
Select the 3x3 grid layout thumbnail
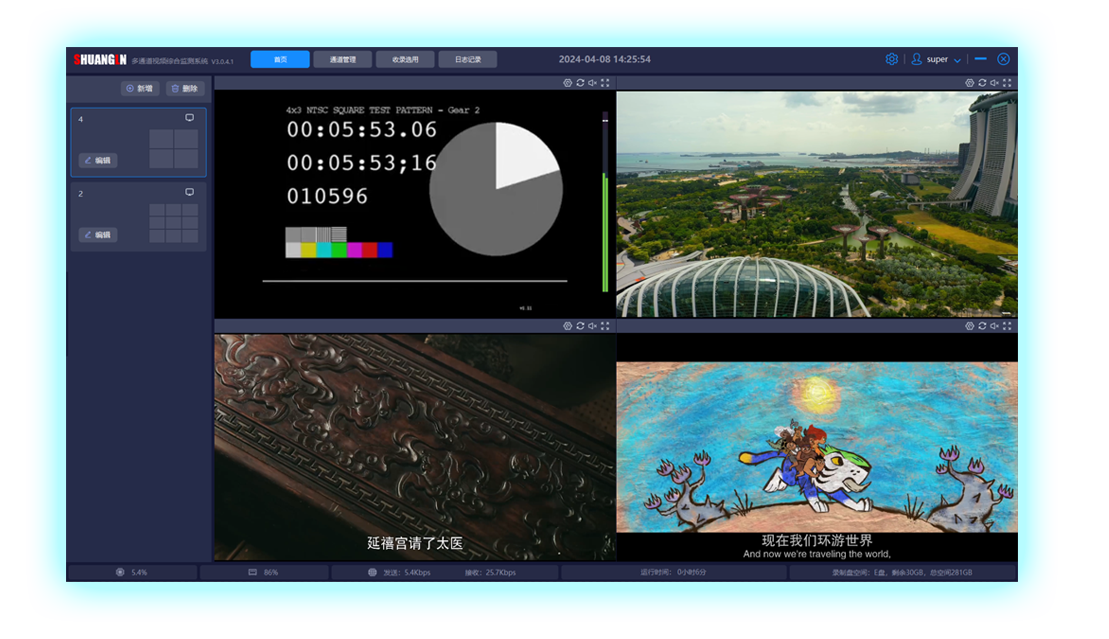pos(174,223)
